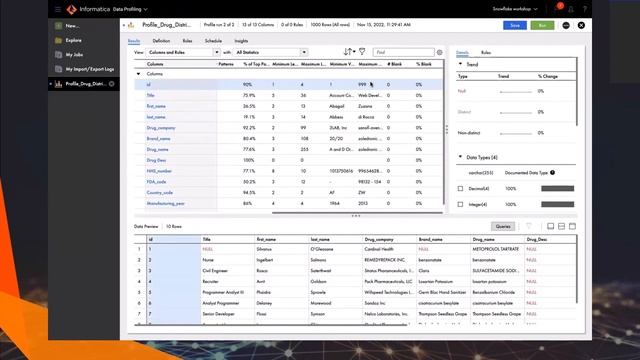Open the Country_code column link
The image size is (640, 360).
pyautogui.click(x=160, y=193)
